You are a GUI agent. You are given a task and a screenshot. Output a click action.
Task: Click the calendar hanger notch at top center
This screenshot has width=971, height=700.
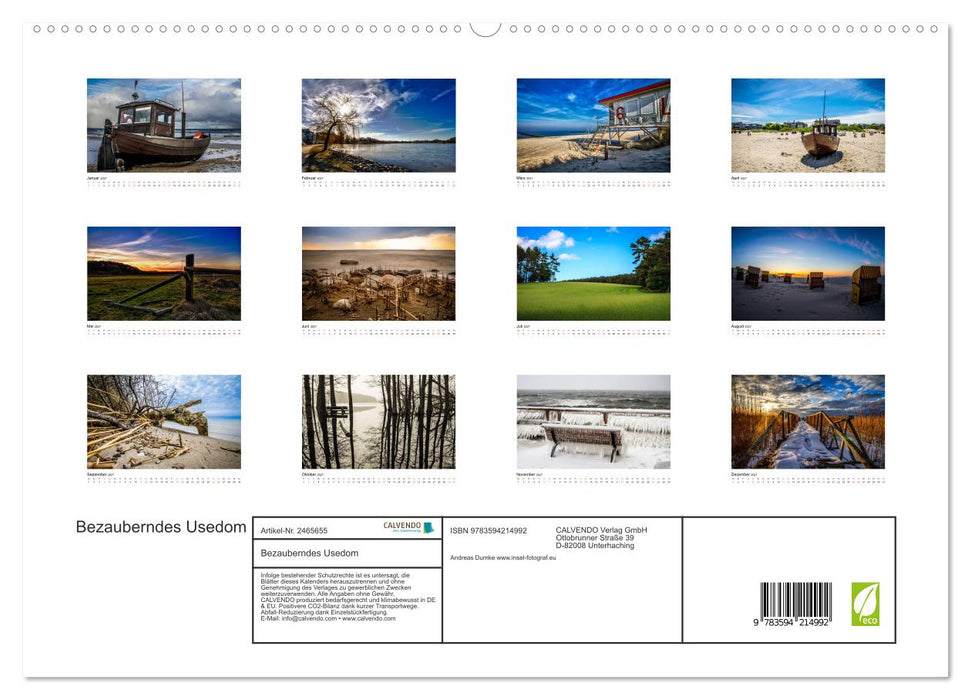point(486,29)
